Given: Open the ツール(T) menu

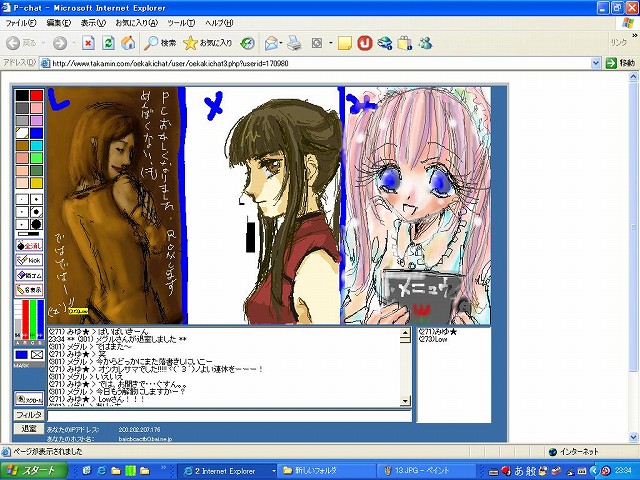Looking at the screenshot, I should [181, 23].
